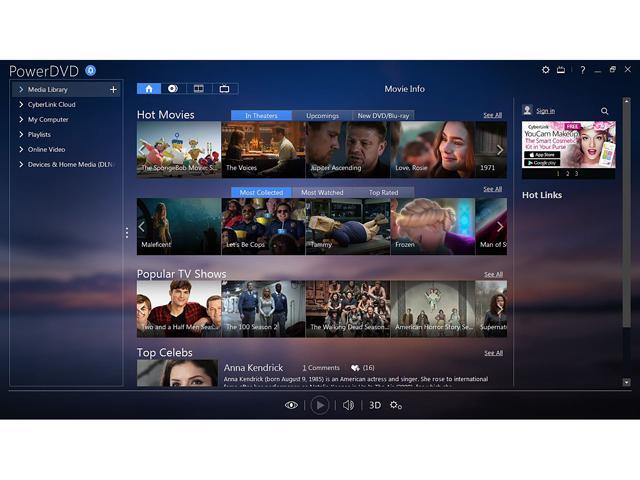Show next Most Collected movies with right arrow

coord(500,227)
